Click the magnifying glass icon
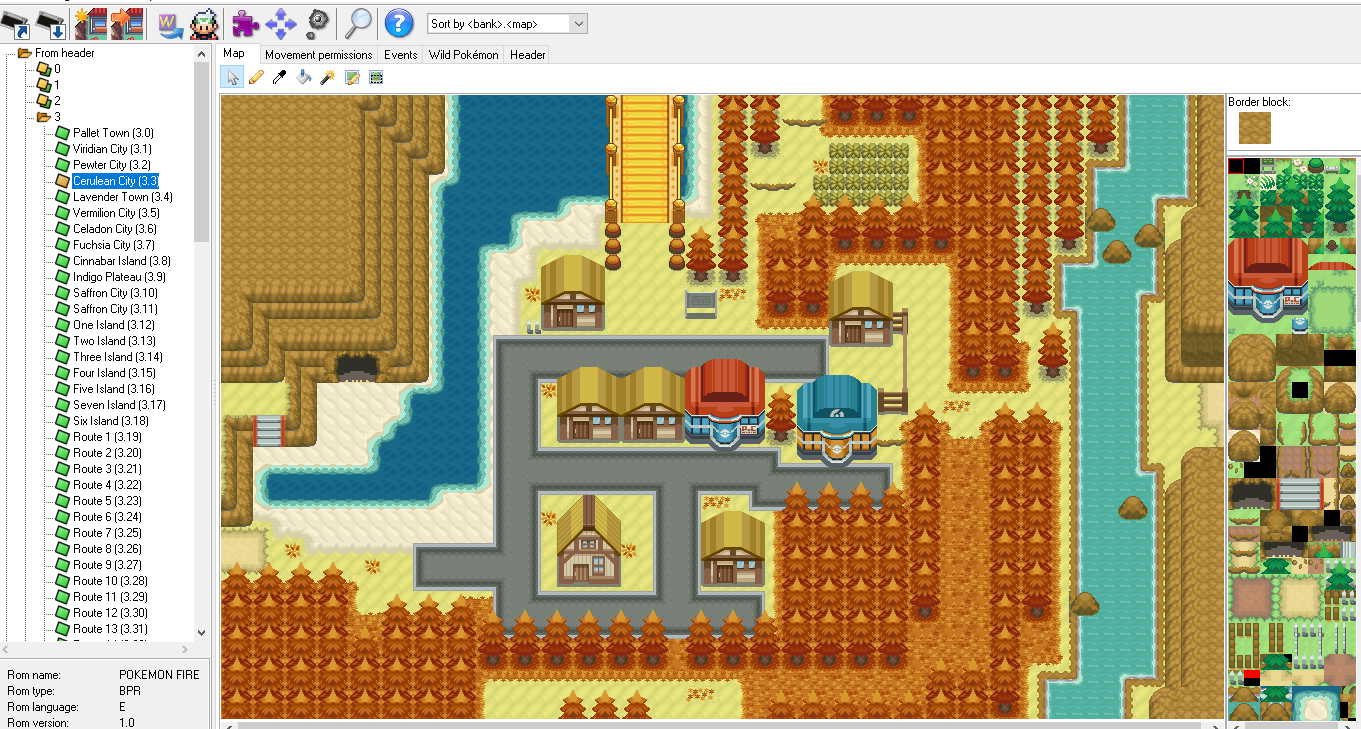The image size is (1361, 729). coord(357,23)
